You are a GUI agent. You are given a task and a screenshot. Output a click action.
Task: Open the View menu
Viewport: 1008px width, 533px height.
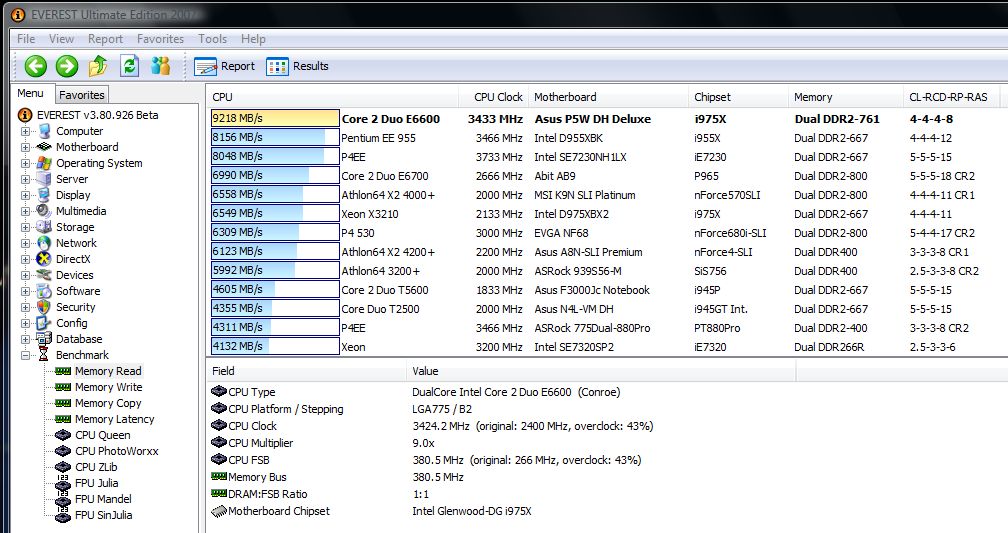(x=61, y=39)
